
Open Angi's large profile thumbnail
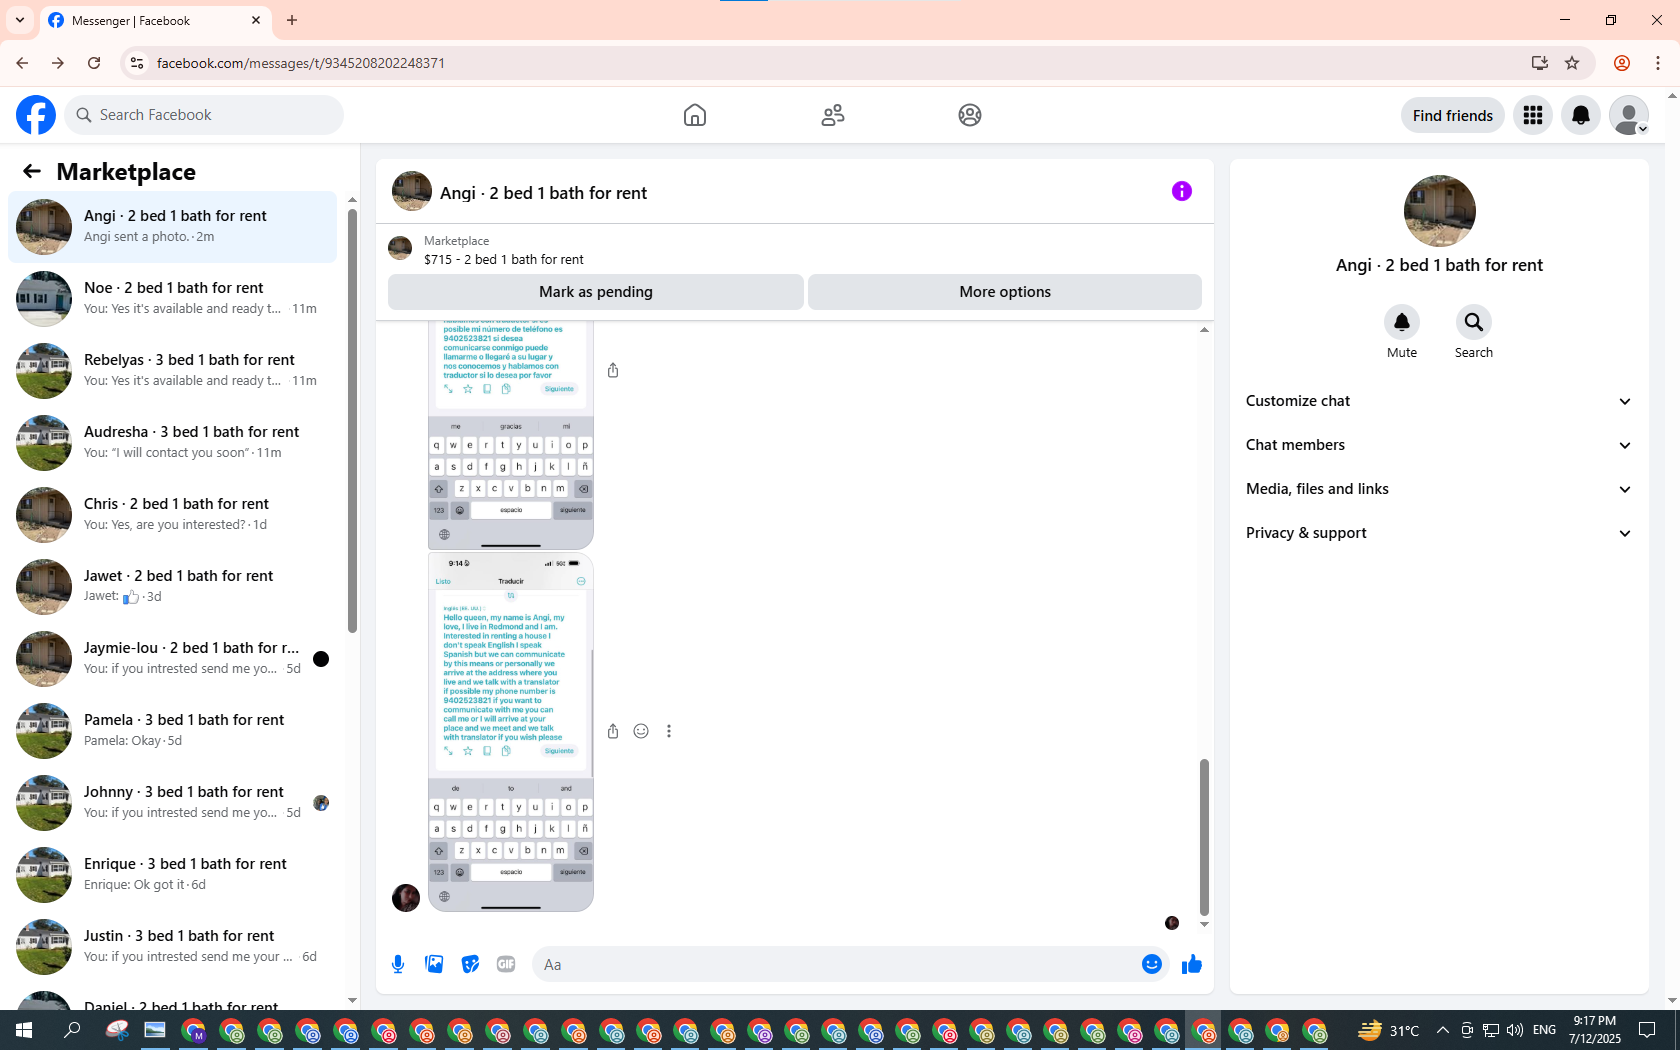click(1440, 211)
